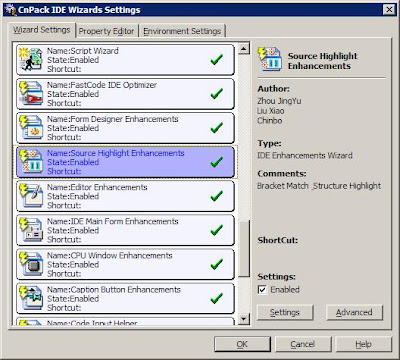Click the Settings button
400x360 pixels.
click(285, 313)
